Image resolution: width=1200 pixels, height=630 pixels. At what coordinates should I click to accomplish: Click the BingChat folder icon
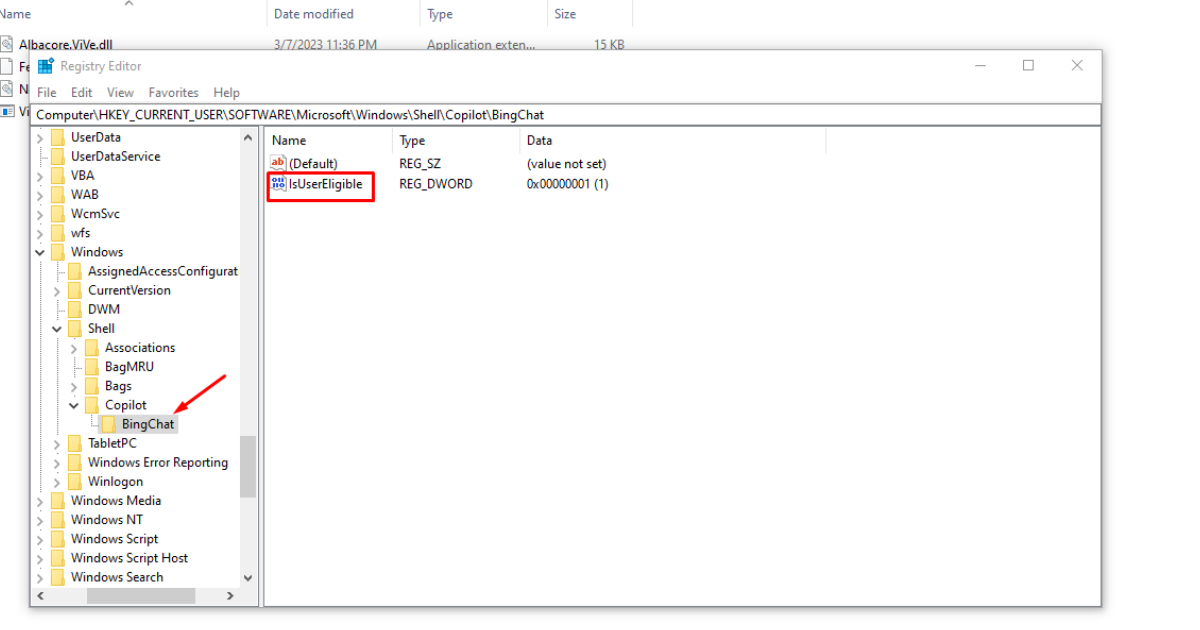click(x=109, y=424)
